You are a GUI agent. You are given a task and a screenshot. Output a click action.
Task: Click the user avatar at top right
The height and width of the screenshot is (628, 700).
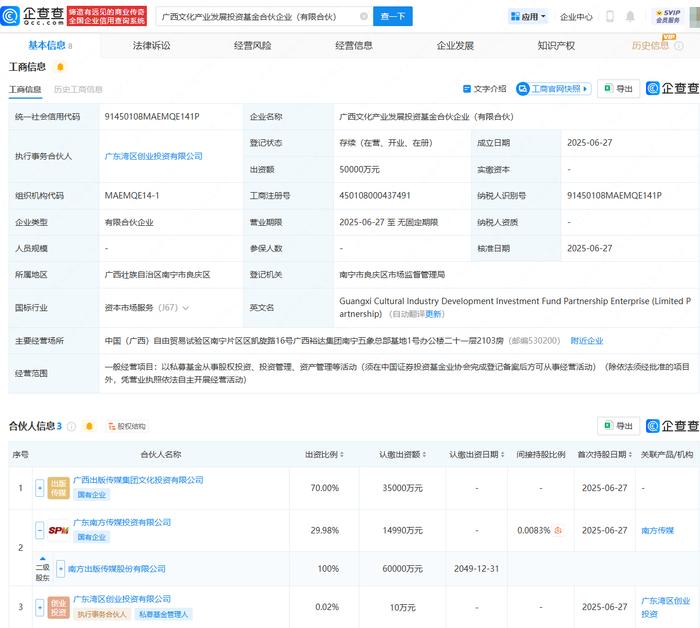pos(695,17)
